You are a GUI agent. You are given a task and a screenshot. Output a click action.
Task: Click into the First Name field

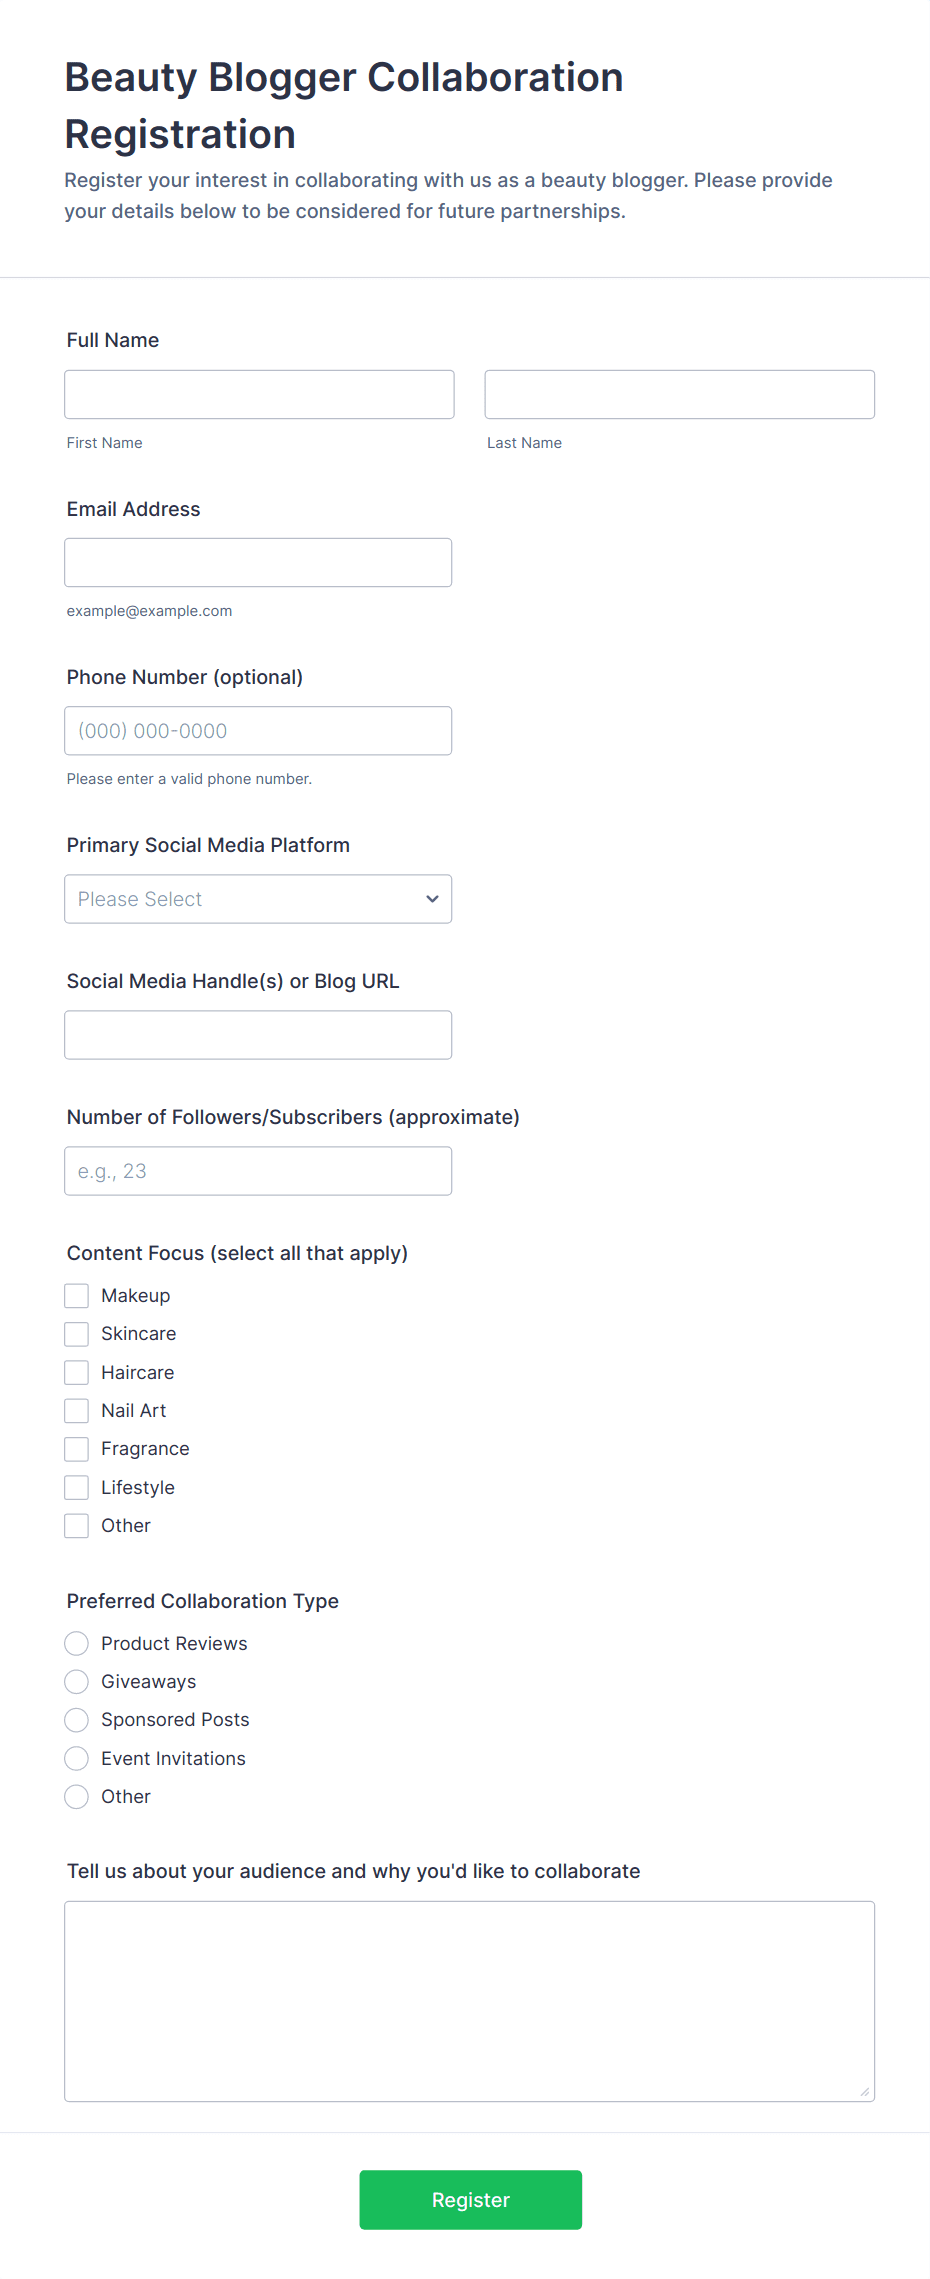click(x=258, y=394)
